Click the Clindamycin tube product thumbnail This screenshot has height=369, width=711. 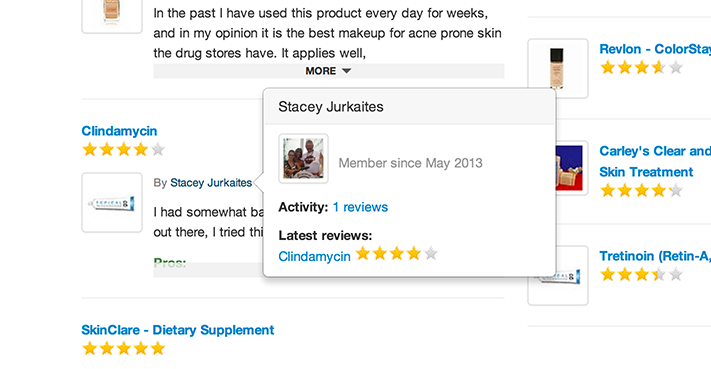112,203
